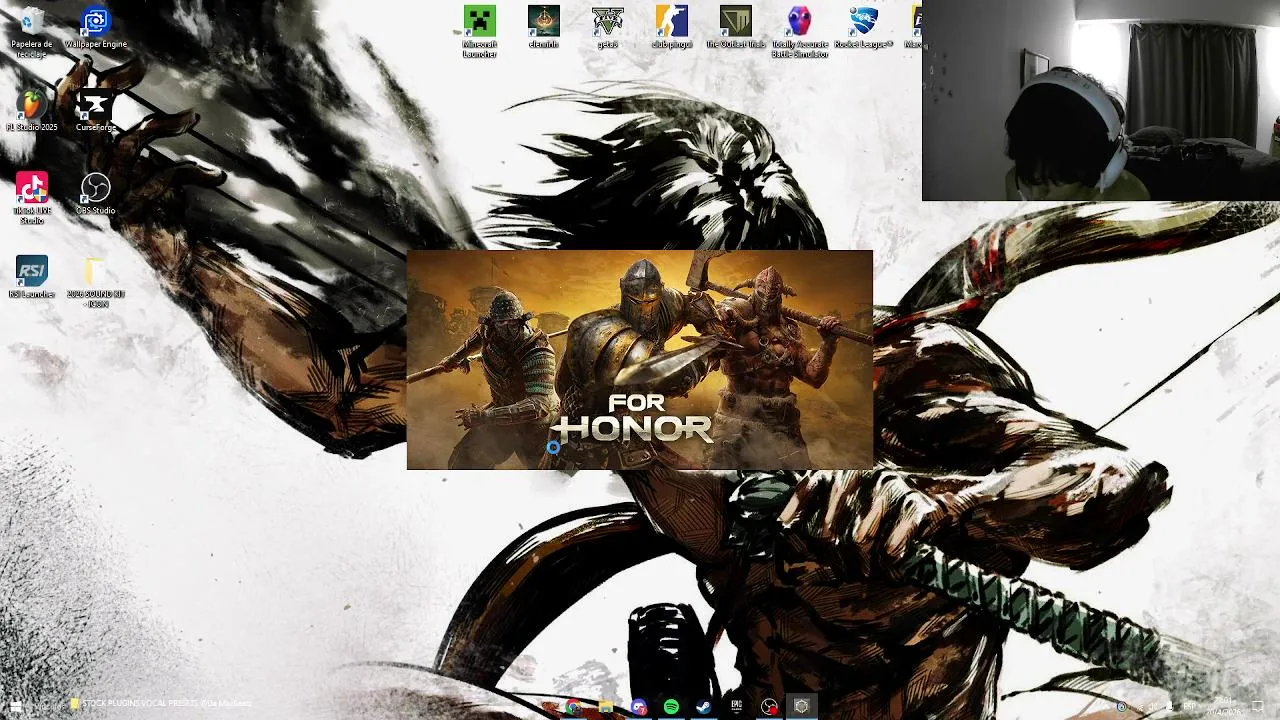Open the Windows Start button
Viewport: 1280px width, 720px height.
(15, 706)
